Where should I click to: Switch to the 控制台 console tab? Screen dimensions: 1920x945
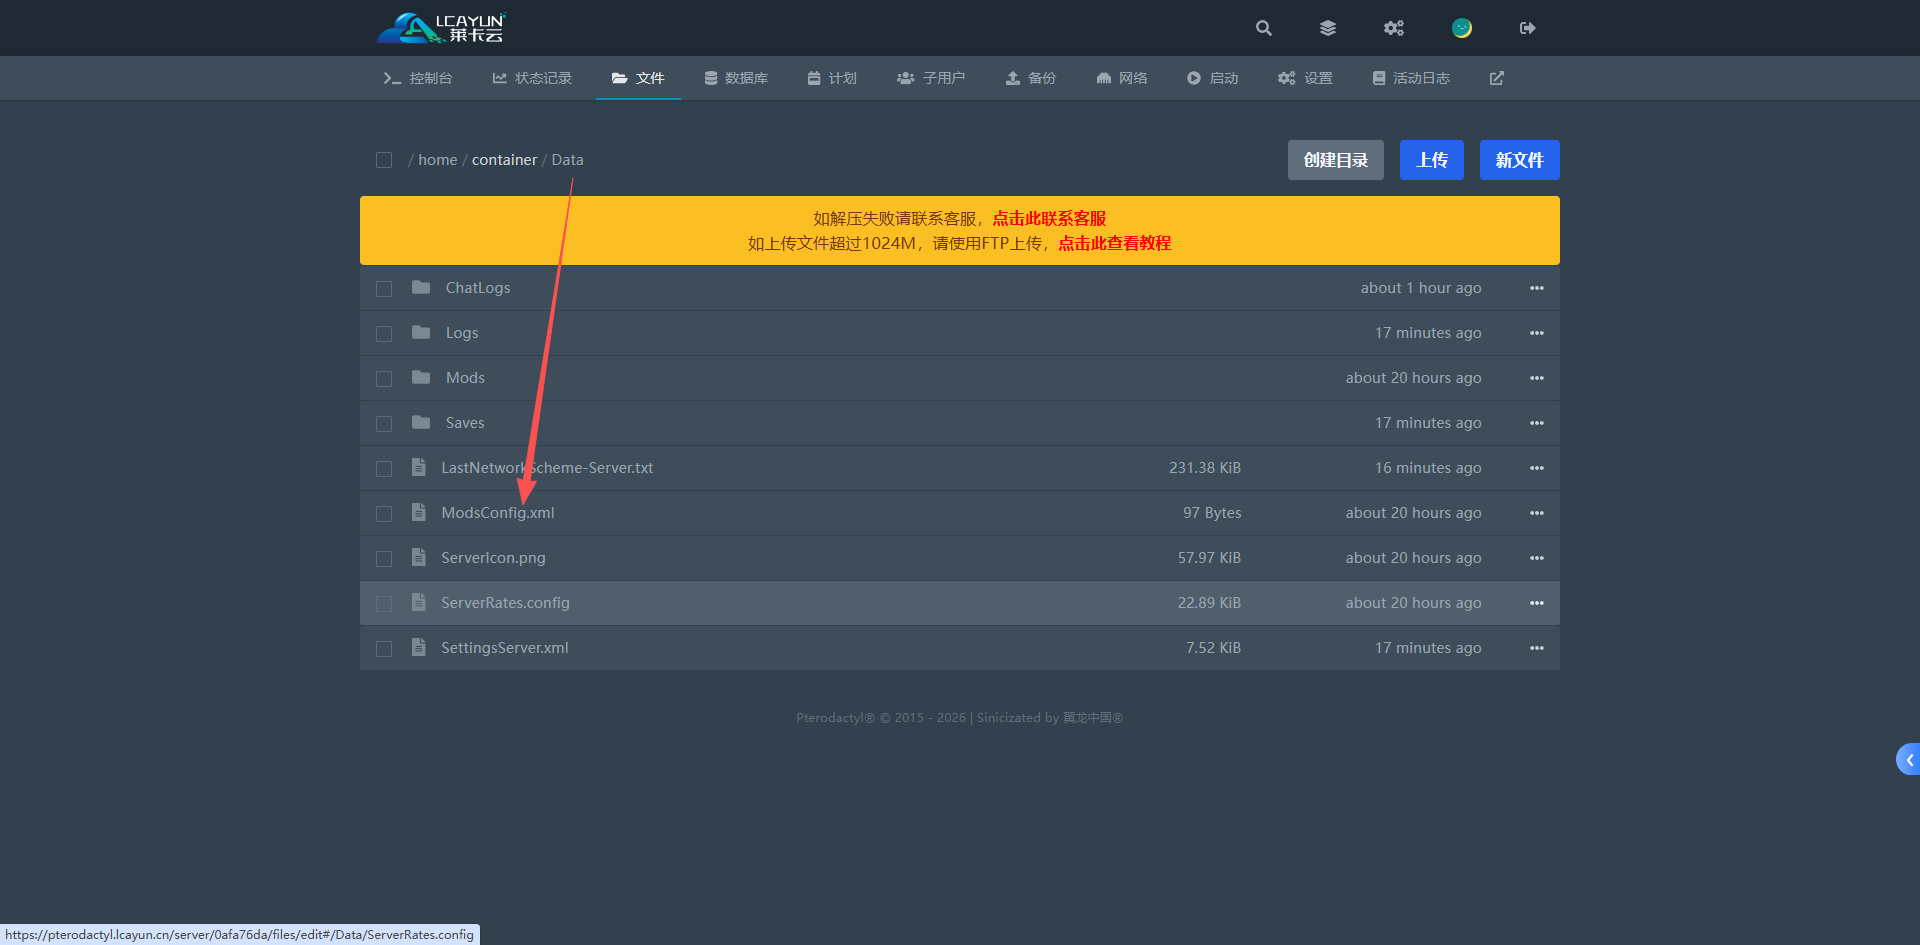click(418, 78)
